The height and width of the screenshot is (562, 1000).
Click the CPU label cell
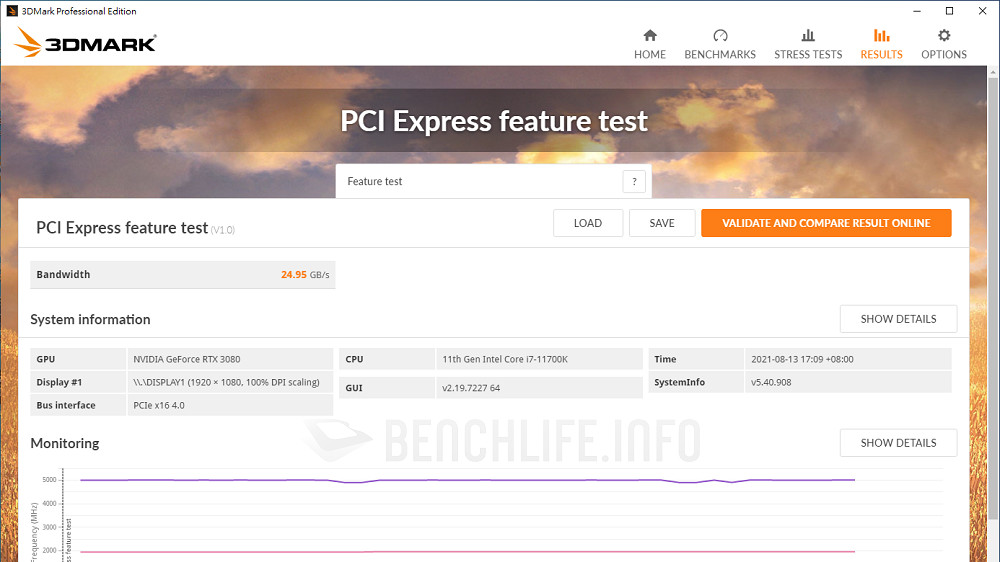[387, 359]
